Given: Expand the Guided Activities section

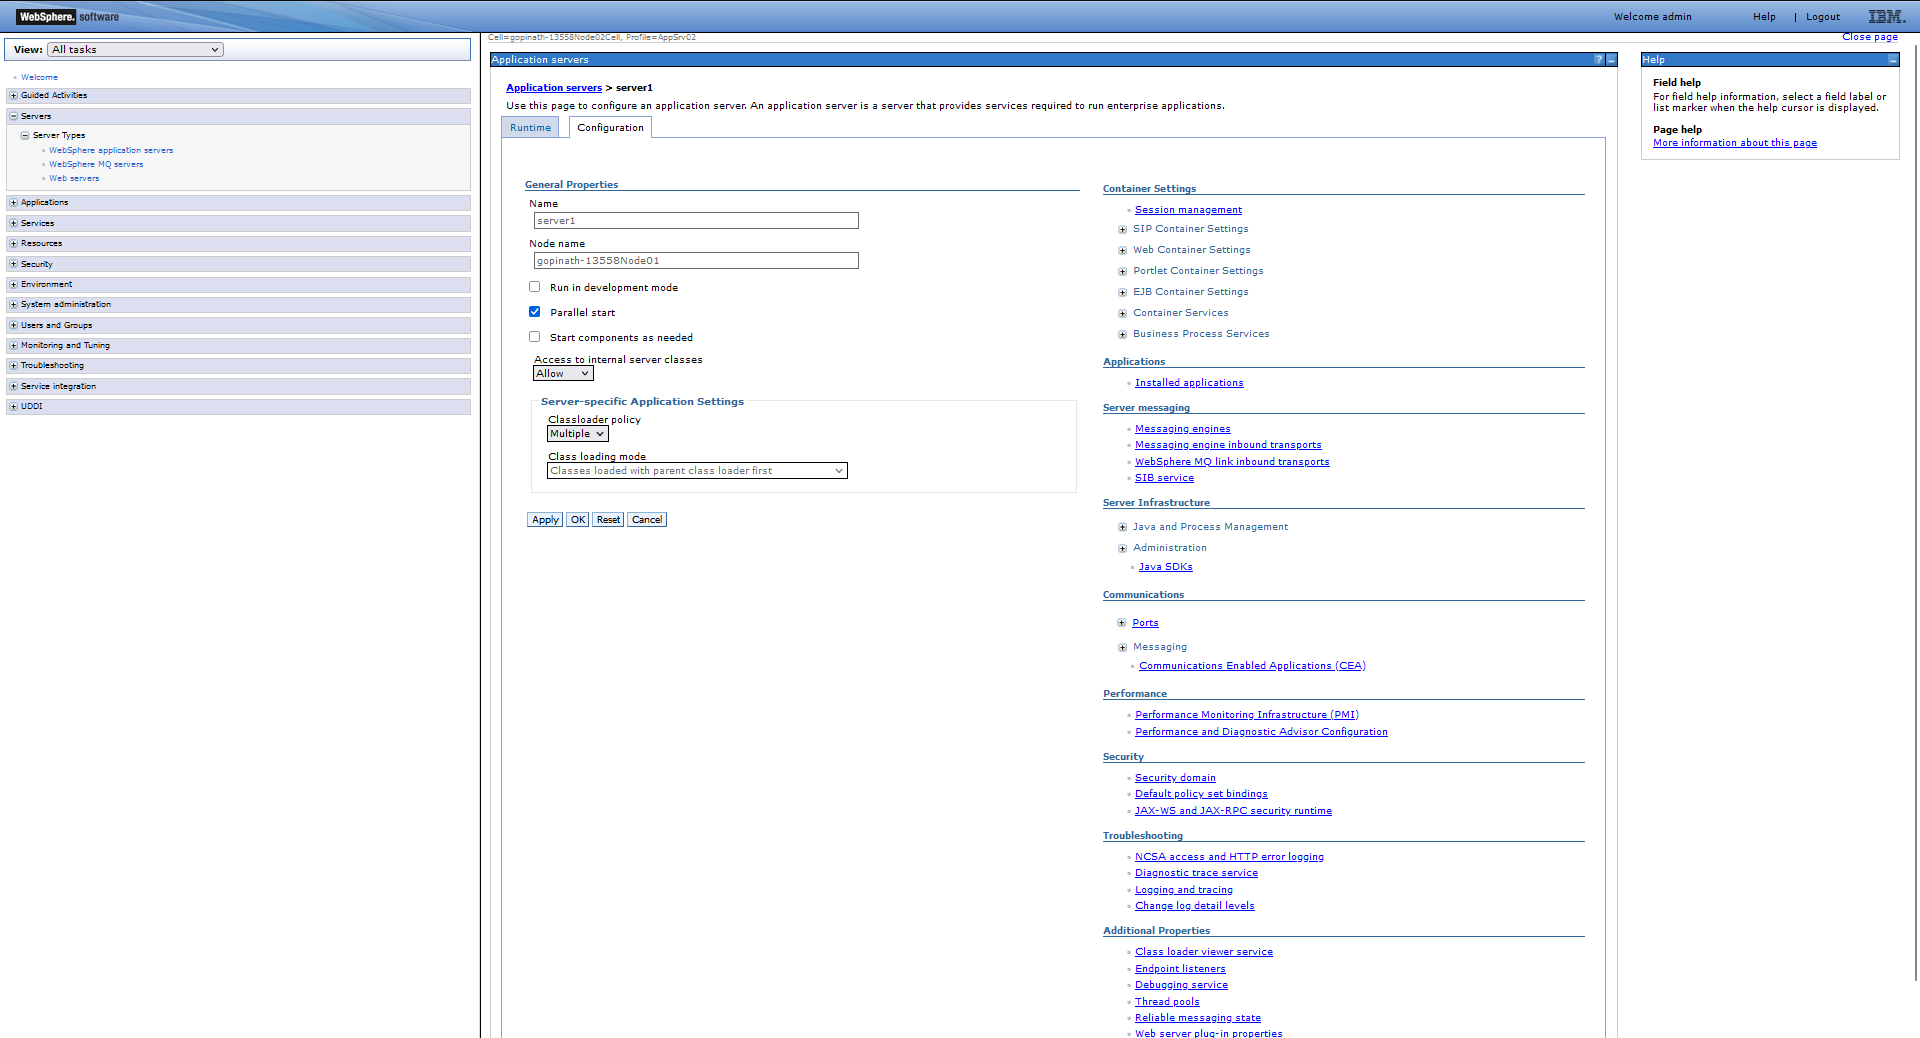Looking at the screenshot, I should (13, 96).
